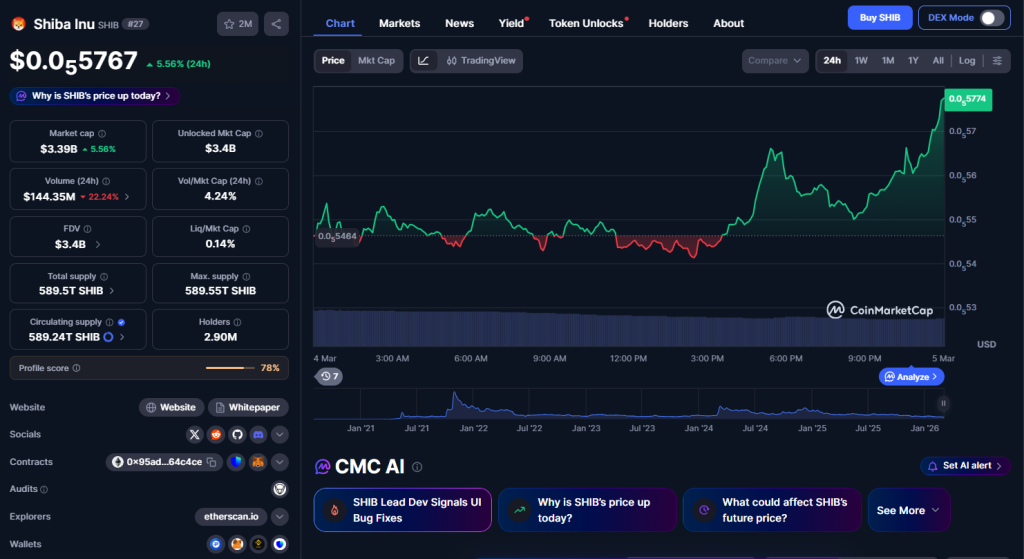This screenshot has height=559, width=1024.
Task: Open chart settings sliders icon
Action: point(997,61)
